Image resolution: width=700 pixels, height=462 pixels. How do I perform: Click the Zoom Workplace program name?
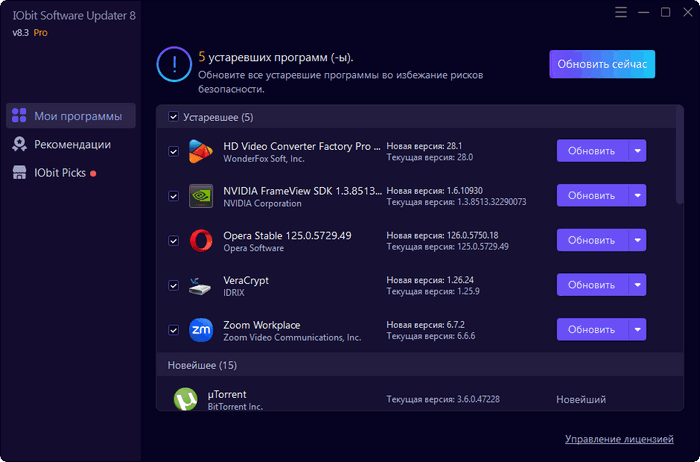coord(262,325)
